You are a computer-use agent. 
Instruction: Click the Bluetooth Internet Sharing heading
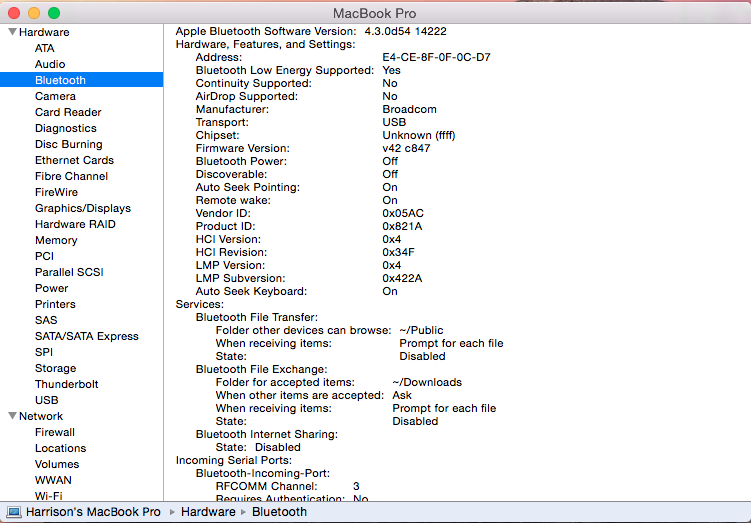[x=267, y=434]
